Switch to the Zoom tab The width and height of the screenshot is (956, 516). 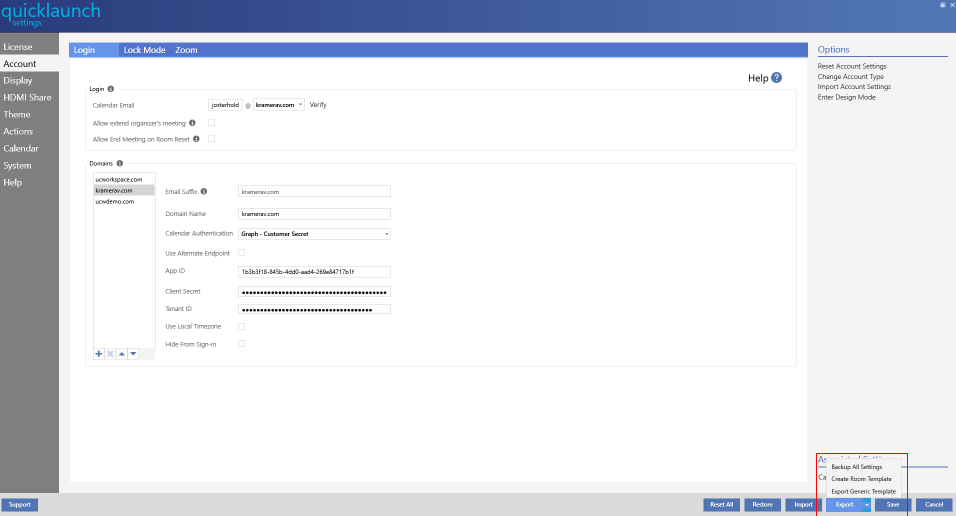[186, 50]
